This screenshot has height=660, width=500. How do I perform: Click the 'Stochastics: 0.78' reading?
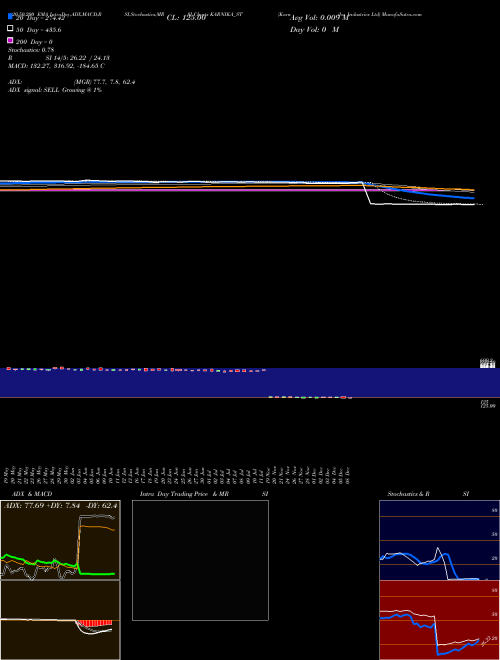[x=31, y=50]
